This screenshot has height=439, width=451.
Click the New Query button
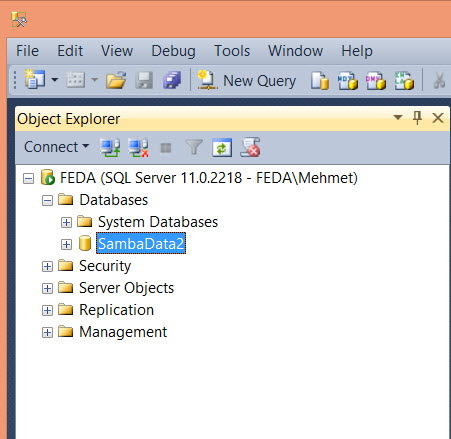(x=247, y=81)
